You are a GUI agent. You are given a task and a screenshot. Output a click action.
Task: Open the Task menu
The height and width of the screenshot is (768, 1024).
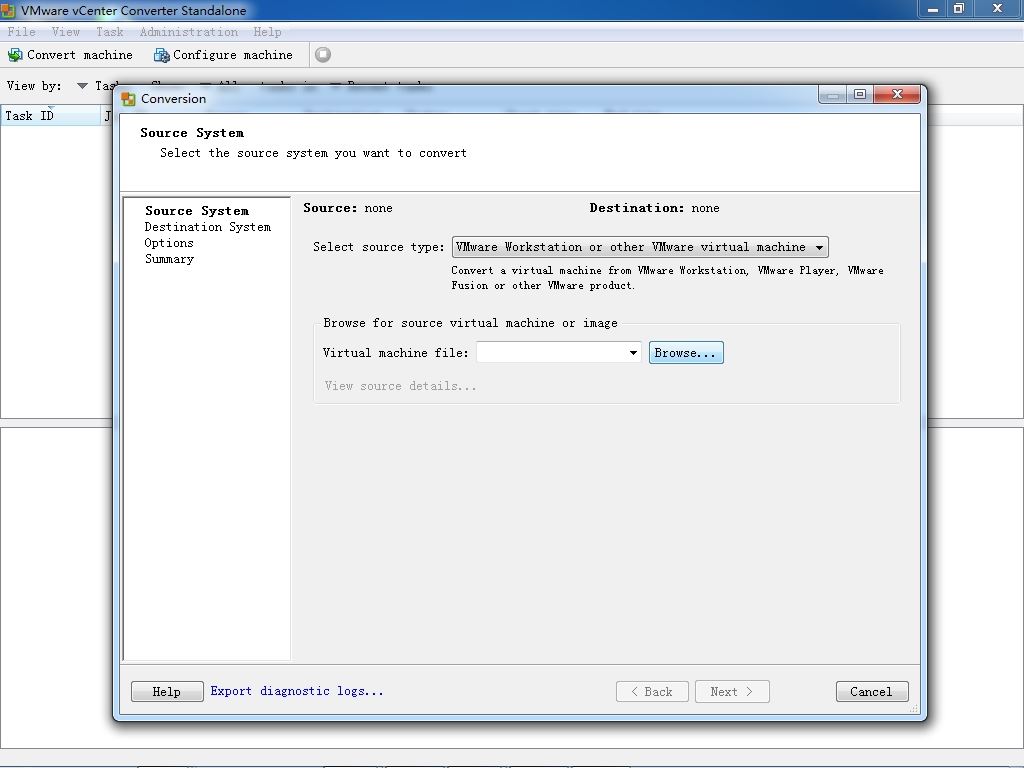pos(110,32)
